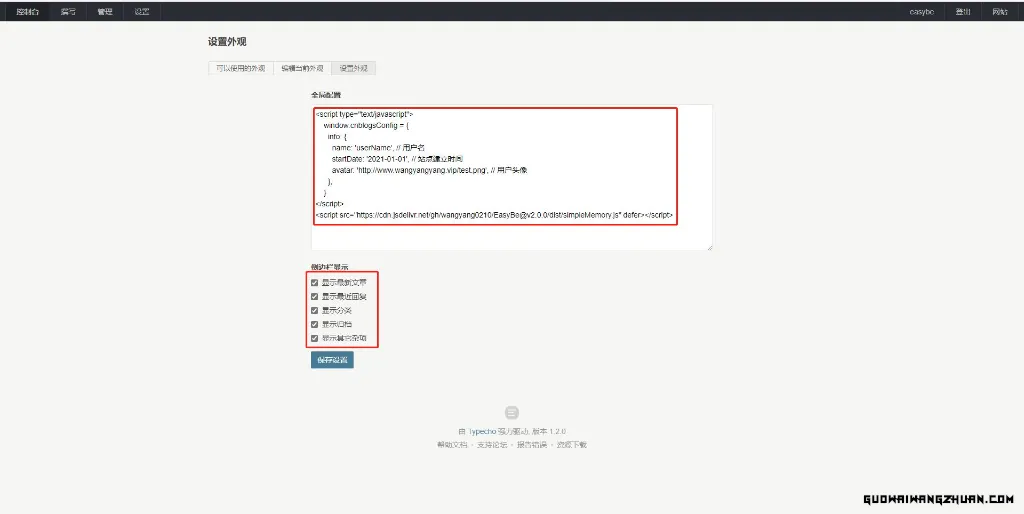This screenshot has width=1024, height=514.
Task: Uncheck the 显示归档 checkbox
Action: (x=314, y=325)
